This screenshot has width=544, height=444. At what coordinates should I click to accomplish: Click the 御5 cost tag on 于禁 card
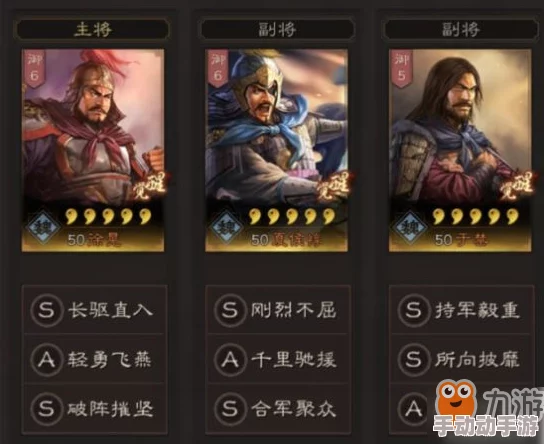pos(401,68)
